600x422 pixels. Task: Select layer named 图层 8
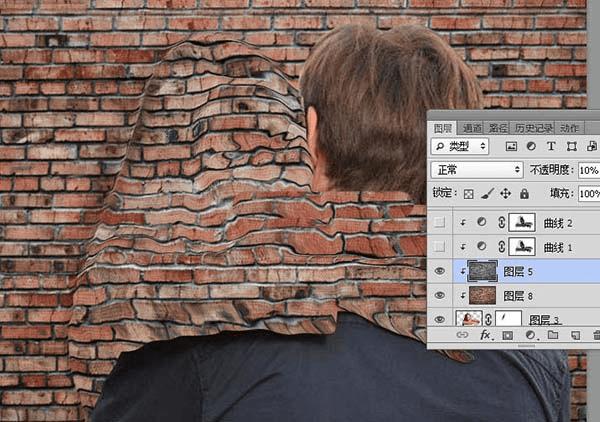click(x=518, y=296)
